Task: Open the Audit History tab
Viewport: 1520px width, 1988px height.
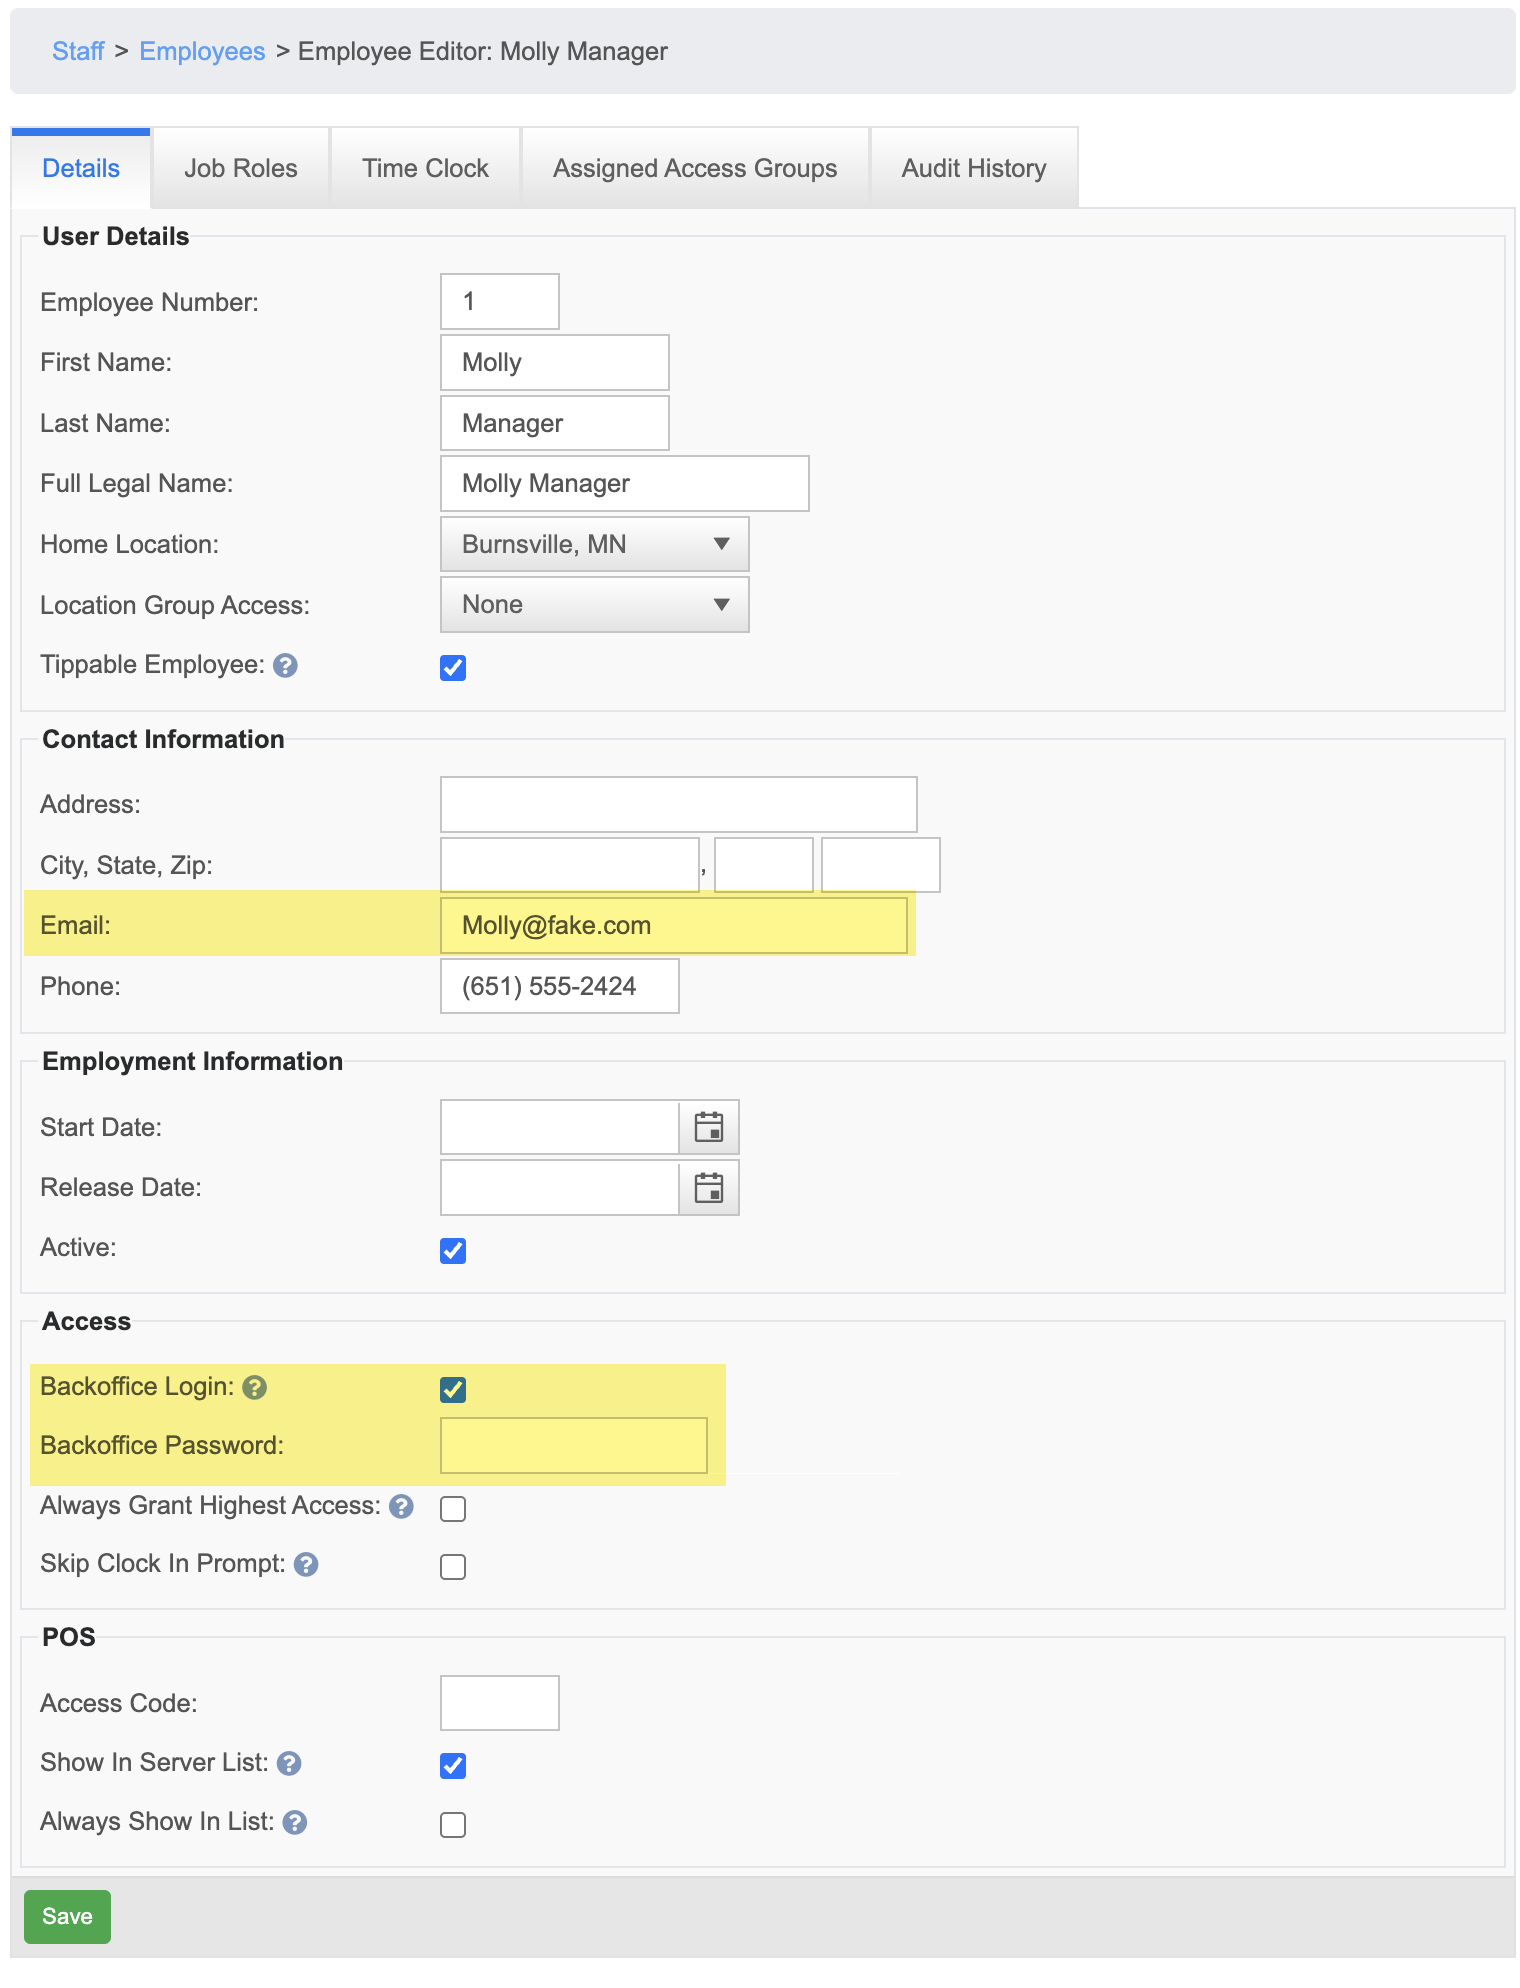Action: point(973,169)
